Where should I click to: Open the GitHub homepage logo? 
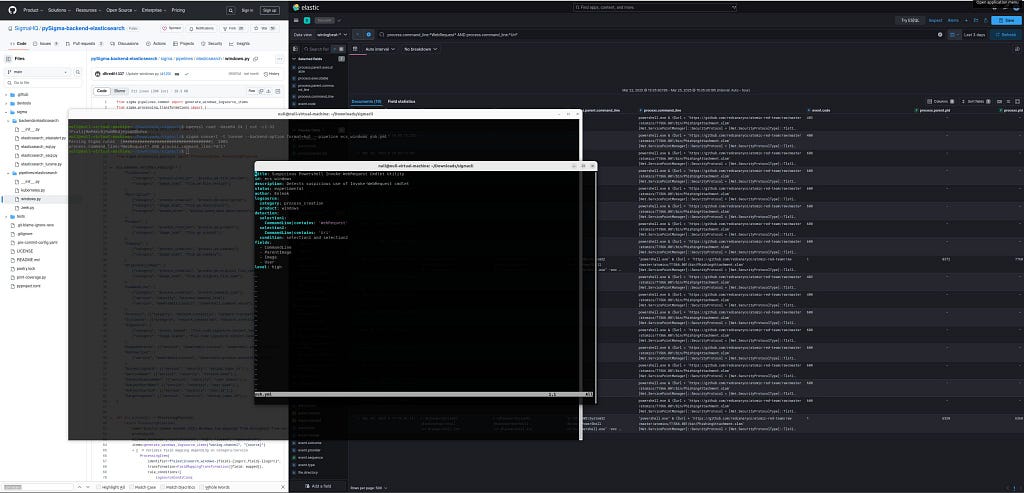click(x=12, y=10)
